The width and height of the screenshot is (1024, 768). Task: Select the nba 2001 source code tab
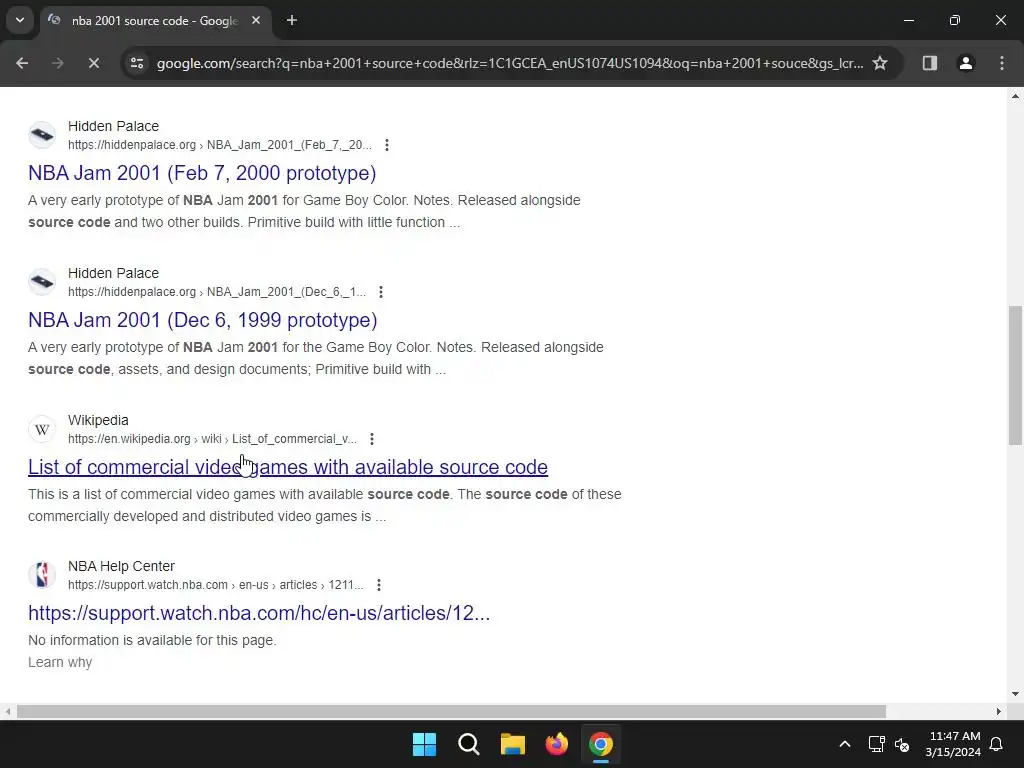tap(155, 20)
